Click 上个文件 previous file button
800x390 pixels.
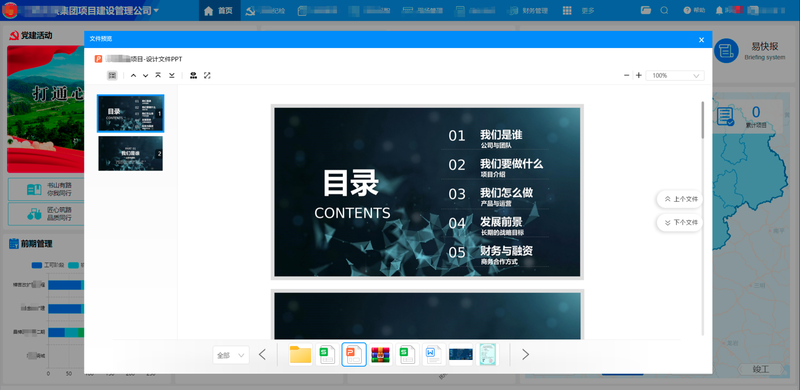click(x=680, y=199)
